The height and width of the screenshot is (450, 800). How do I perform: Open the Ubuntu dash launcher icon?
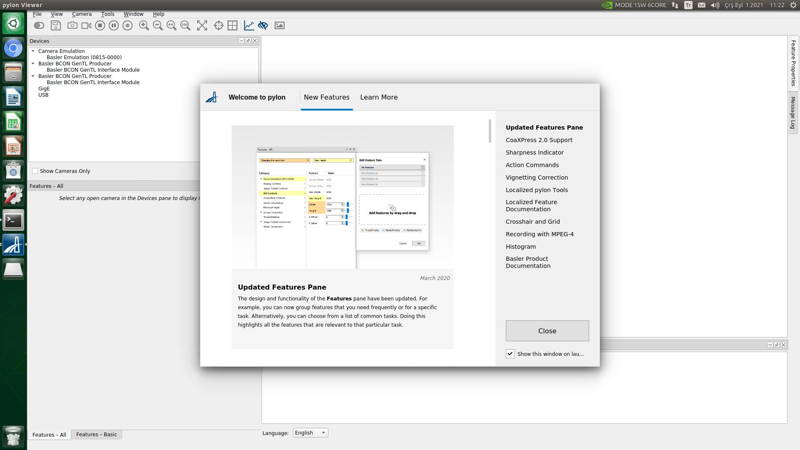tap(13, 23)
